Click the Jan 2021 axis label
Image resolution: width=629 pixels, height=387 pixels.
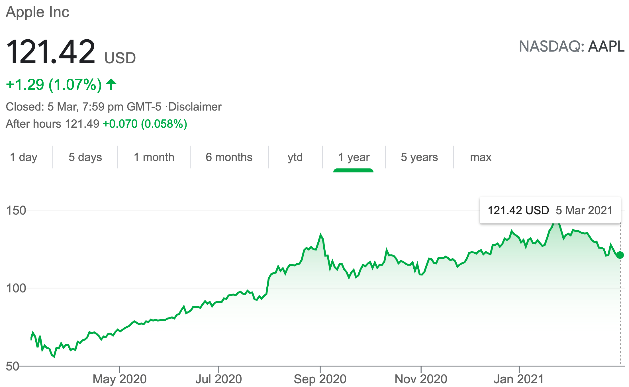(518, 379)
